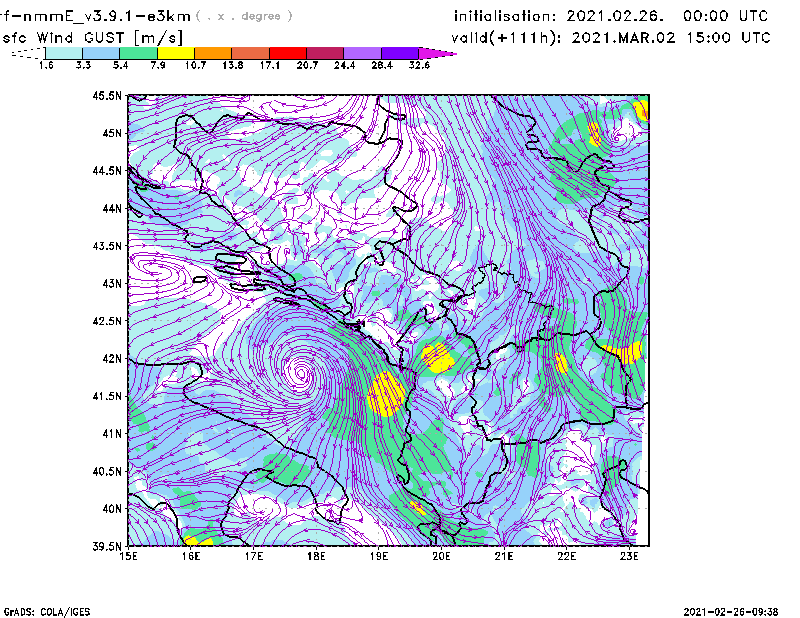The height and width of the screenshot is (618, 800).
Task: Click the "40N" latitude label
Action: 112,509
